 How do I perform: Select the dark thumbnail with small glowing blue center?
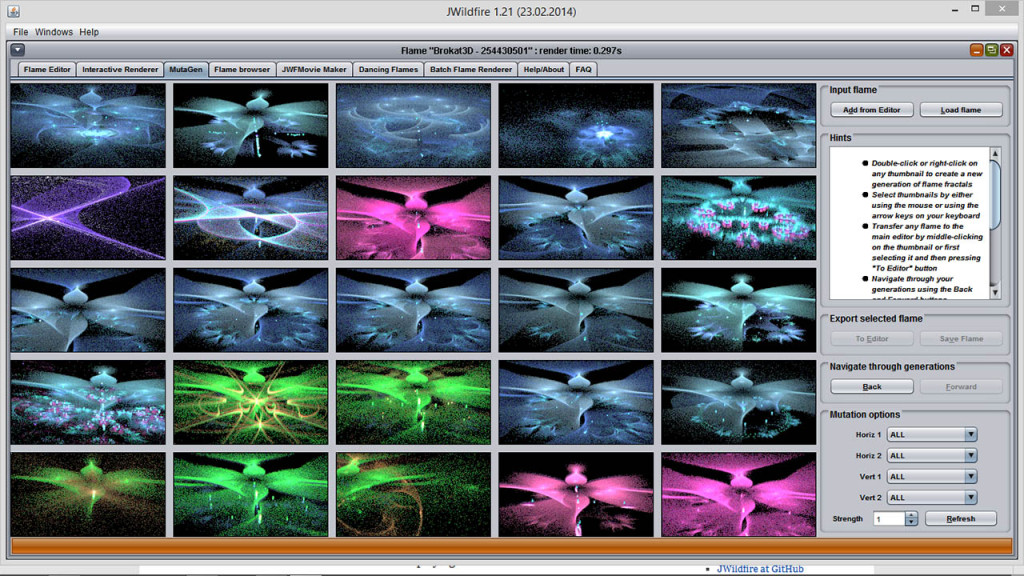tap(576, 125)
